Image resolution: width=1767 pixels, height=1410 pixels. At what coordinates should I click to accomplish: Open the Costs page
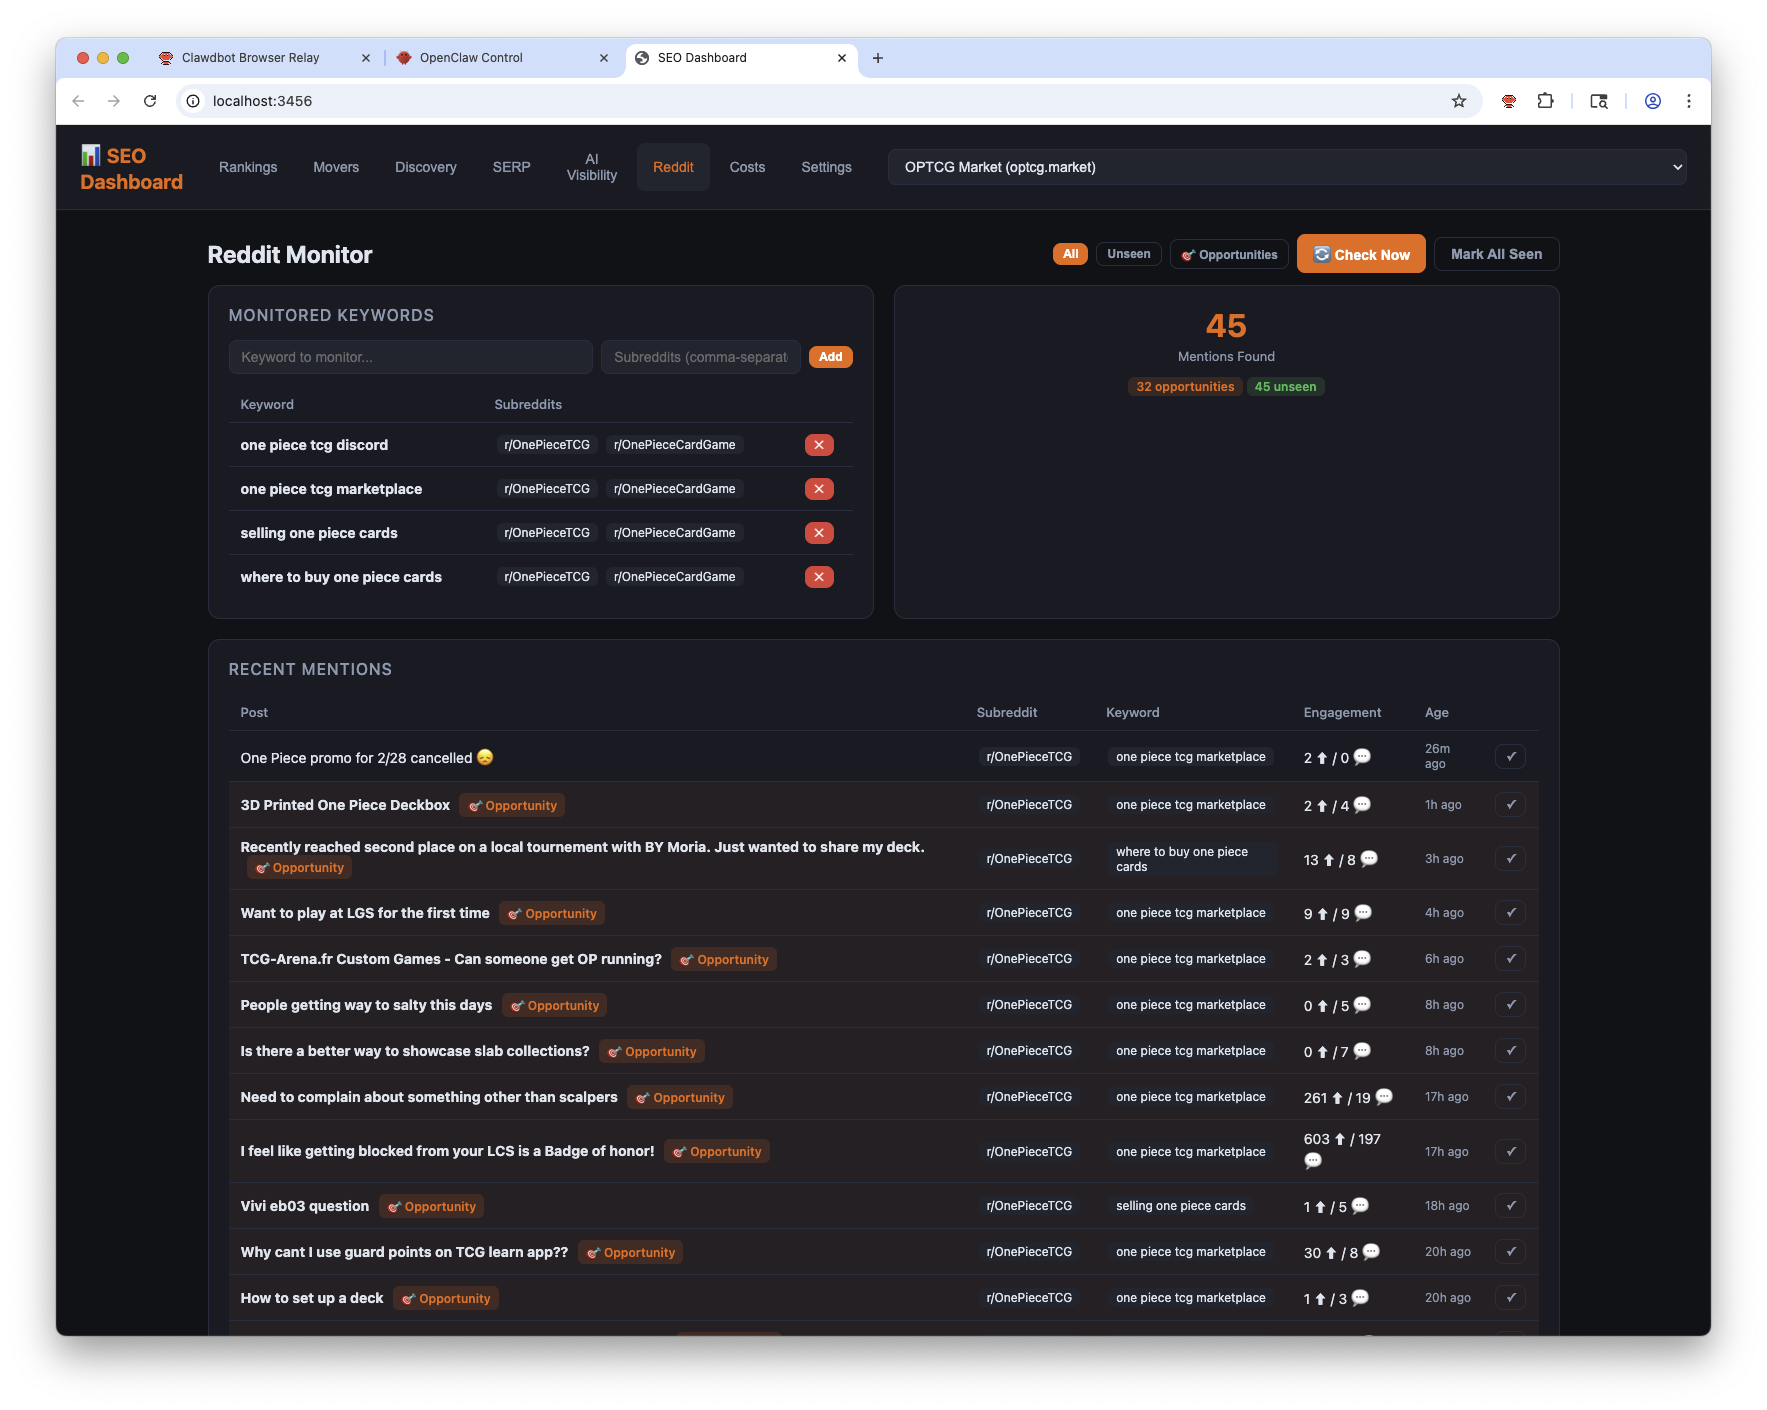(x=747, y=167)
